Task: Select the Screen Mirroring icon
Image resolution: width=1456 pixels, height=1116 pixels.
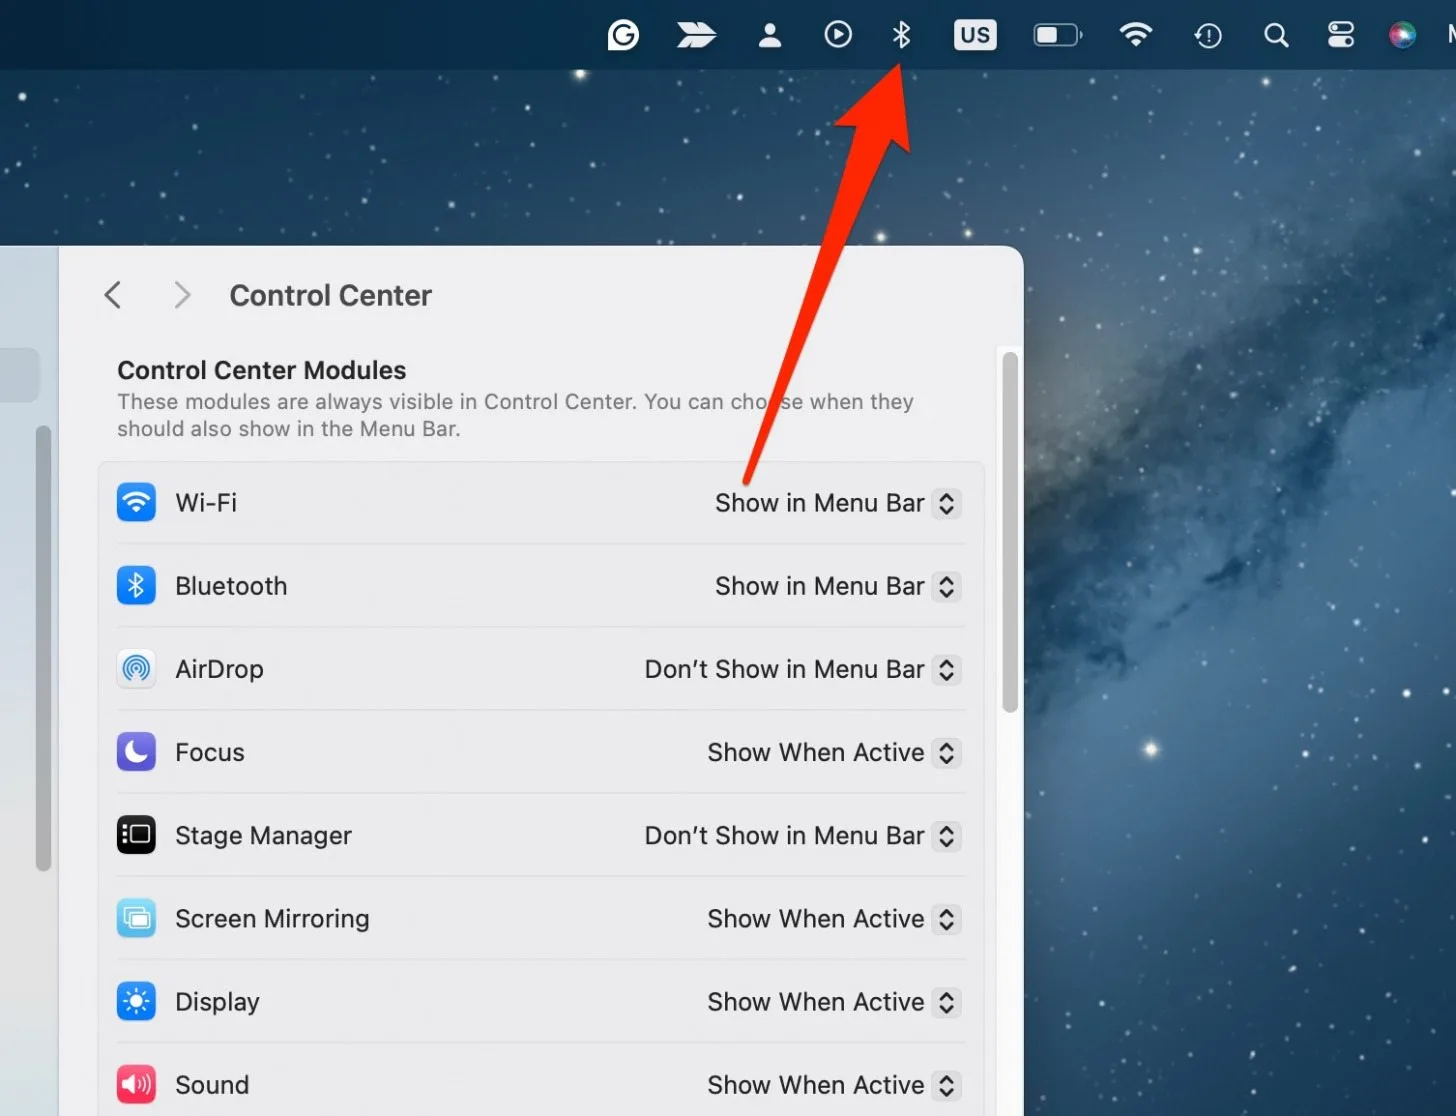Action: [x=136, y=918]
